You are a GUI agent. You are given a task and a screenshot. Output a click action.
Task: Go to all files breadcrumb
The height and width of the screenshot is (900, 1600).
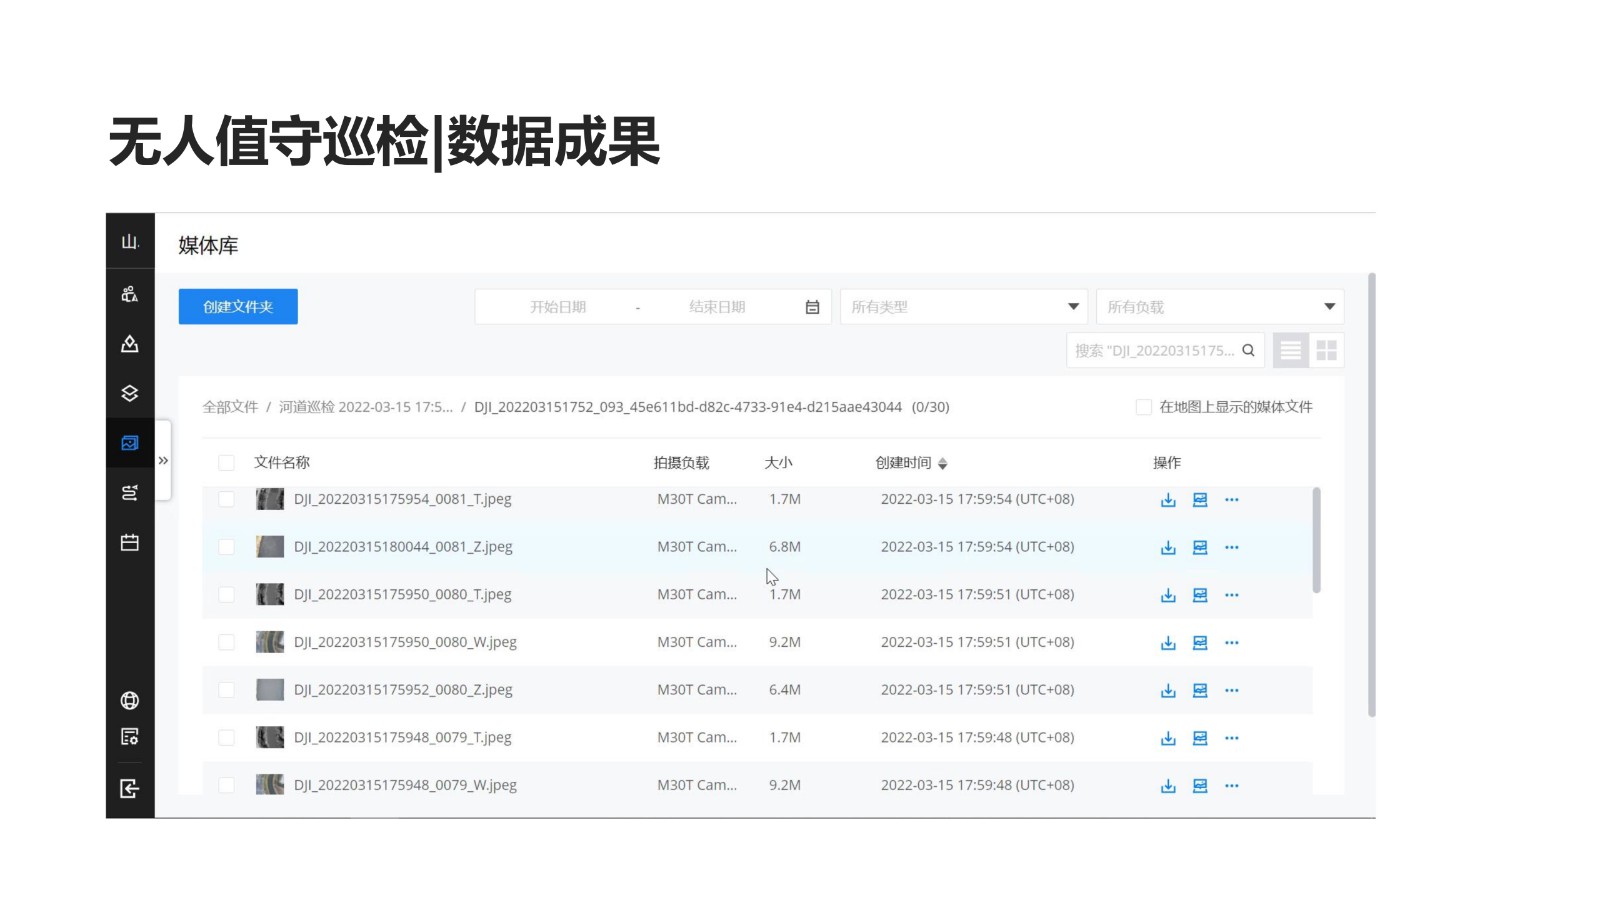[230, 407]
